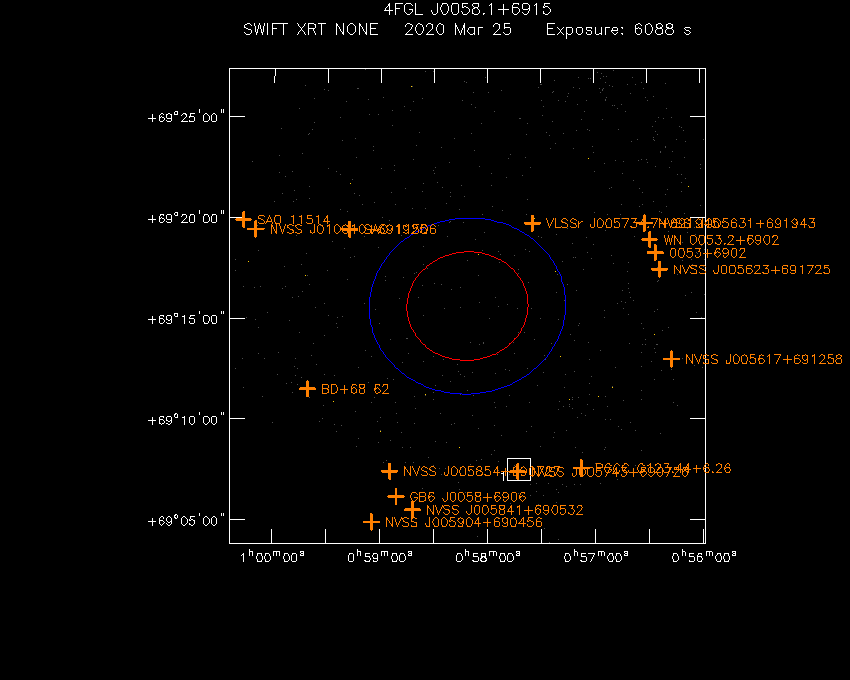Image resolution: width=850 pixels, height=680 pixels.
Task: Select the VLSSr source cross marker
Action: coord(532,223)
